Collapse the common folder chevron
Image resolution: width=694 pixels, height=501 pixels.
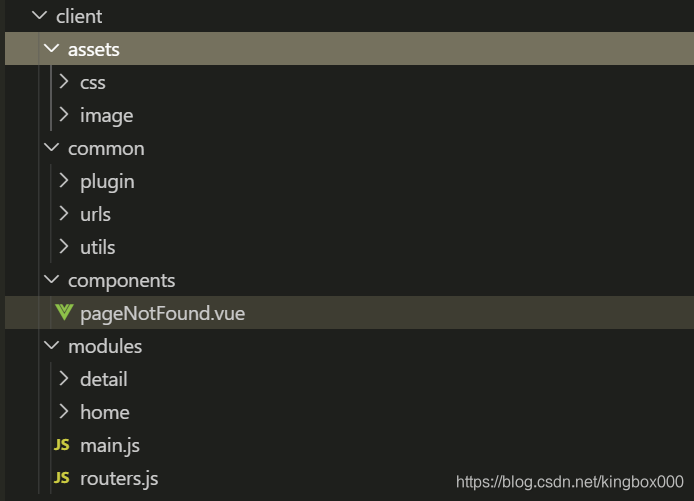[x=52, y=147]
